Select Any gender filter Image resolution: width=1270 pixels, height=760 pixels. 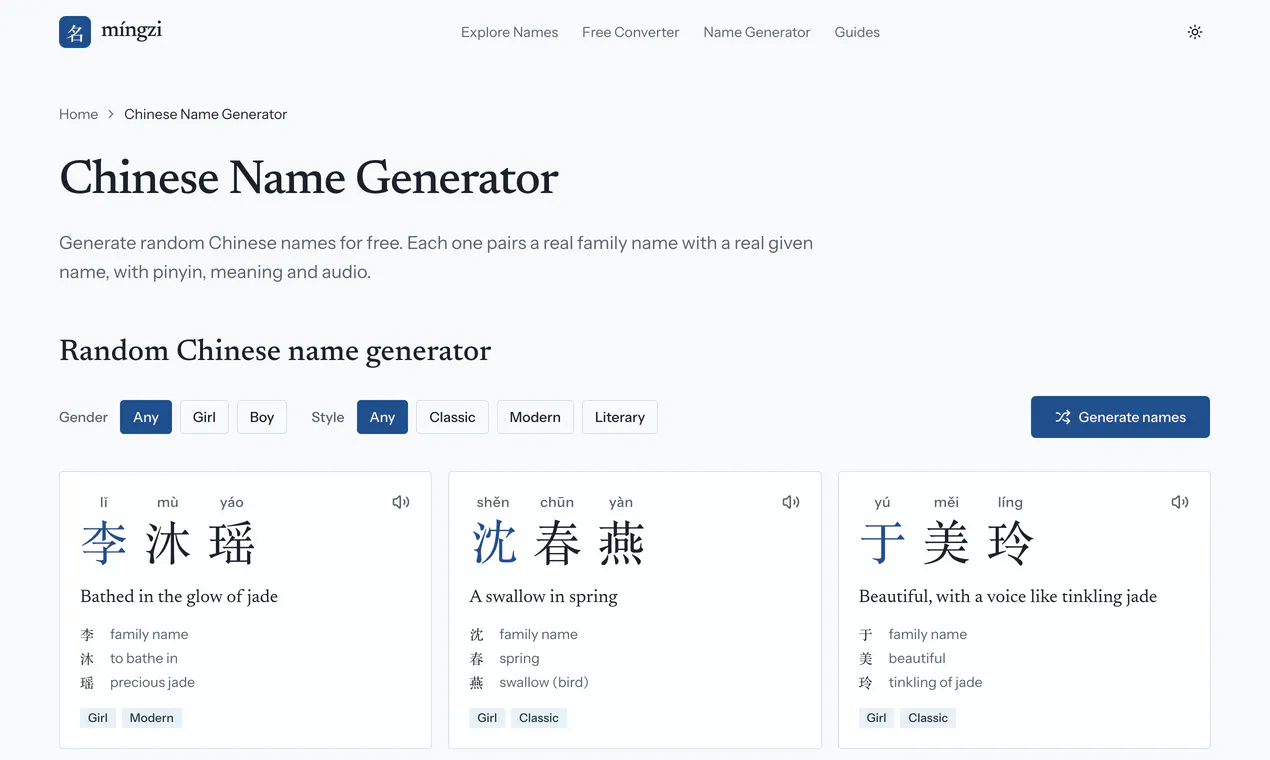[146, 417]
